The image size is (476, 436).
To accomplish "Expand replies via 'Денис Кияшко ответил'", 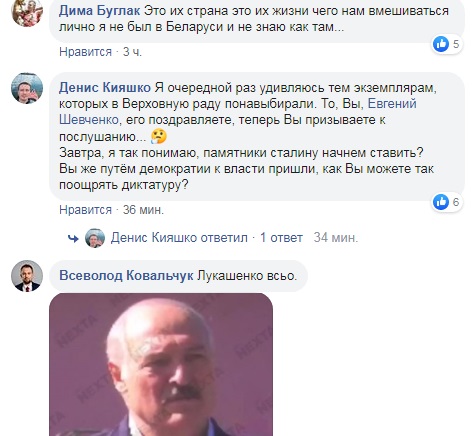I will click(179, 238).
